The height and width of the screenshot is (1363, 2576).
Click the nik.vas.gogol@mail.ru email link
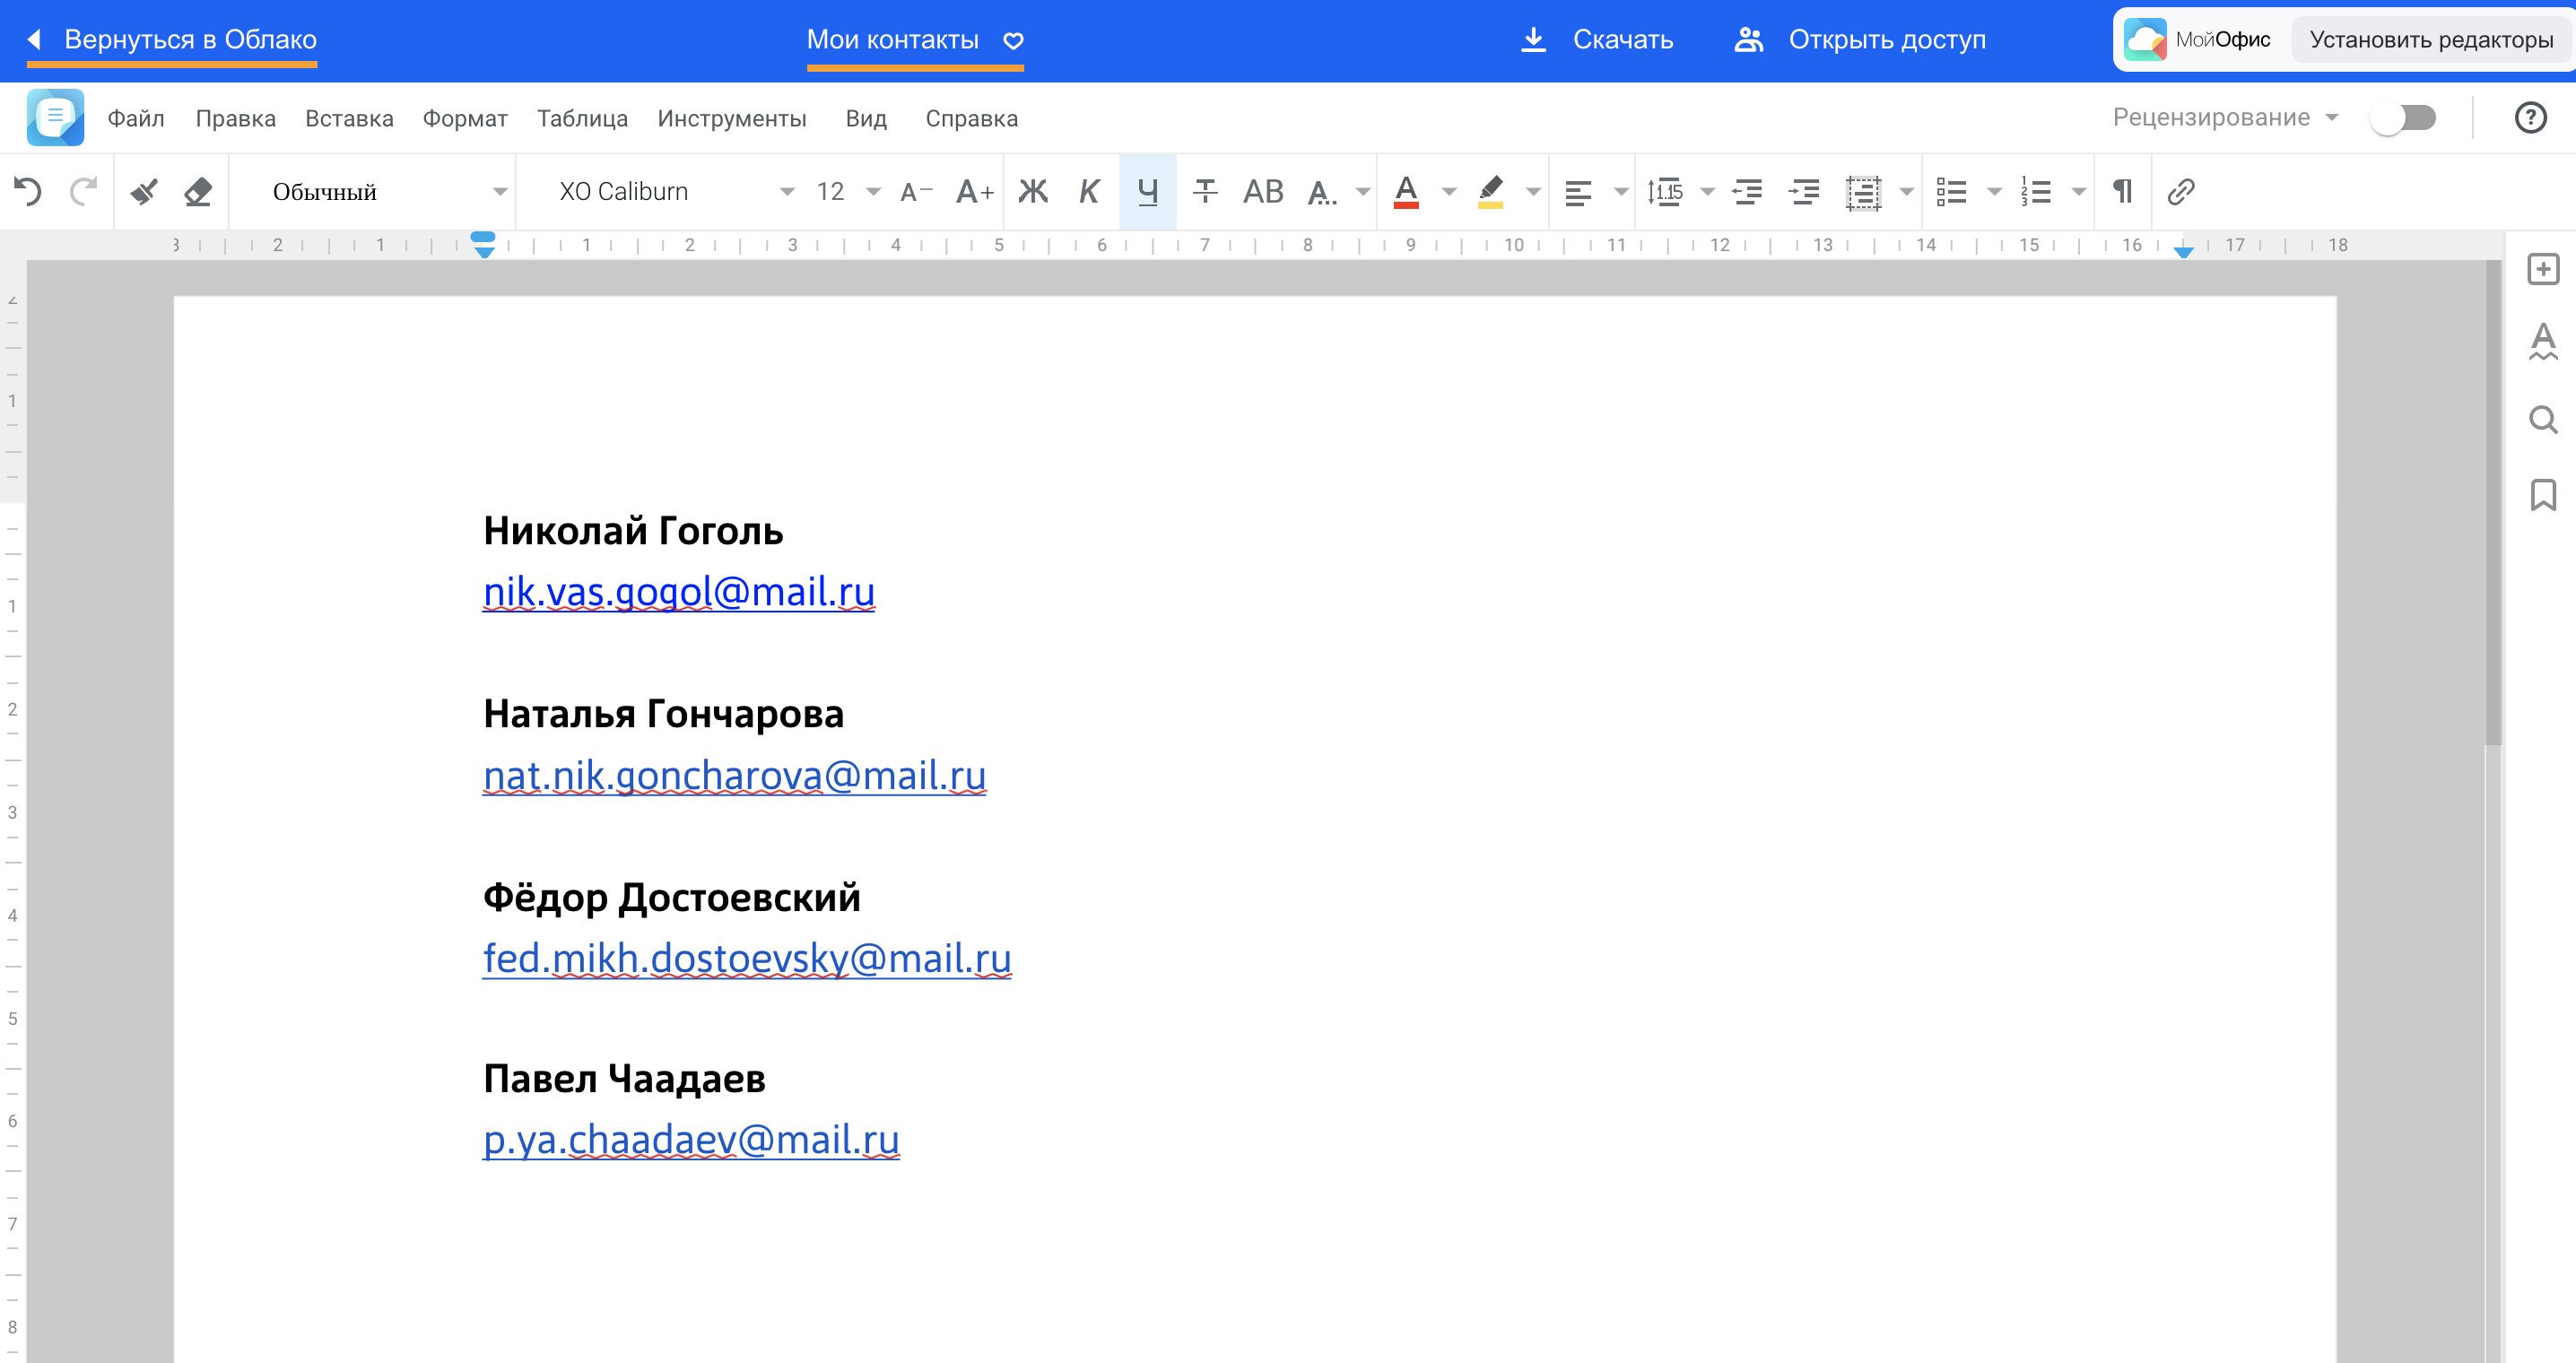tap(678, 592)
